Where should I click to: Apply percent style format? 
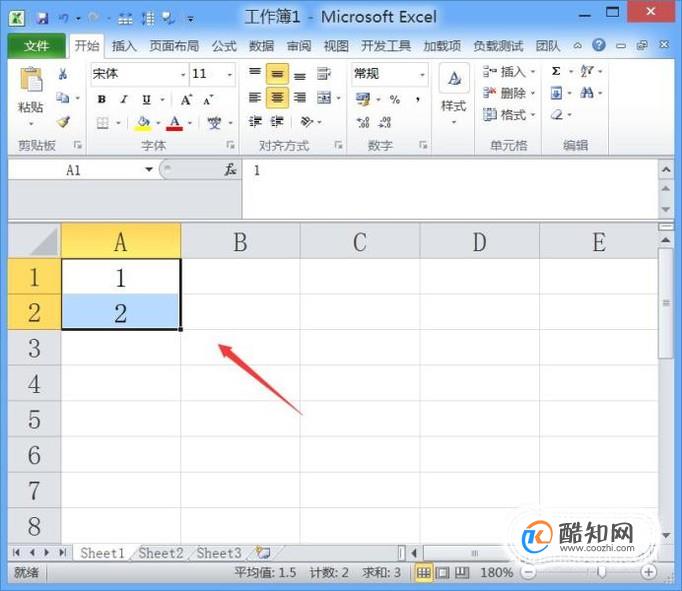(x=394, y=100)
